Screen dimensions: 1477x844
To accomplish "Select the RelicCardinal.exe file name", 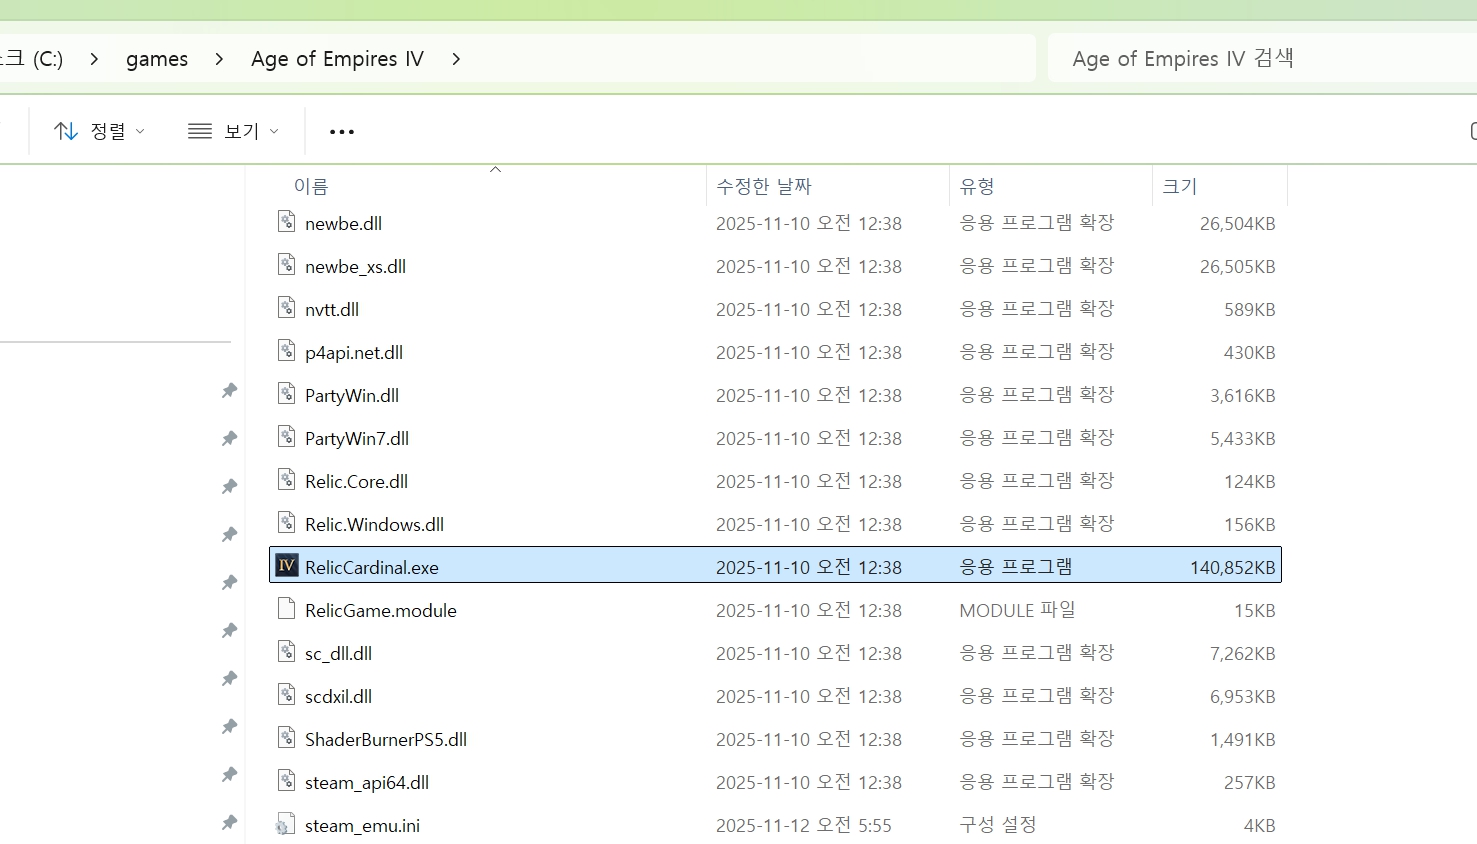I will 372,568.
